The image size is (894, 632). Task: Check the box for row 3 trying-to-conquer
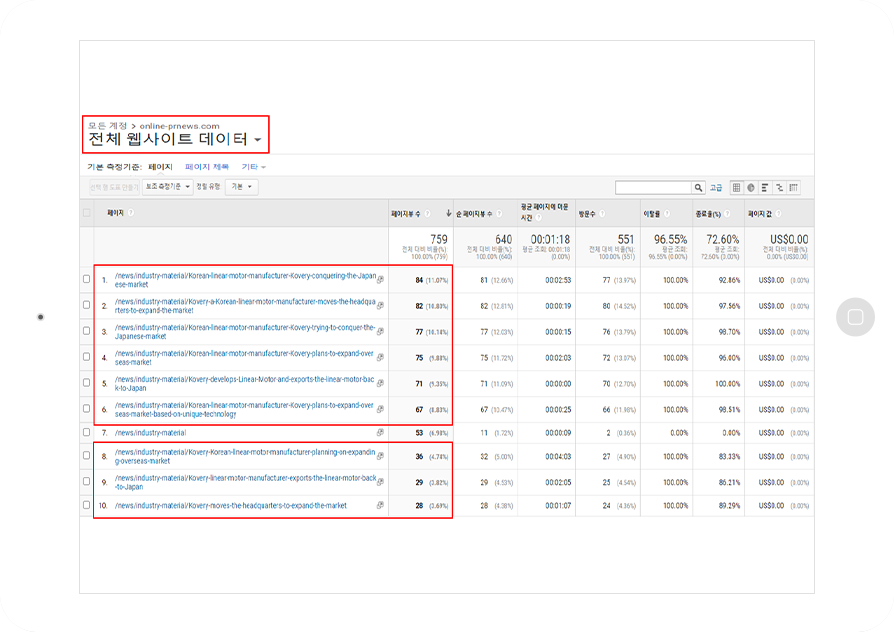tap(87, 331)
